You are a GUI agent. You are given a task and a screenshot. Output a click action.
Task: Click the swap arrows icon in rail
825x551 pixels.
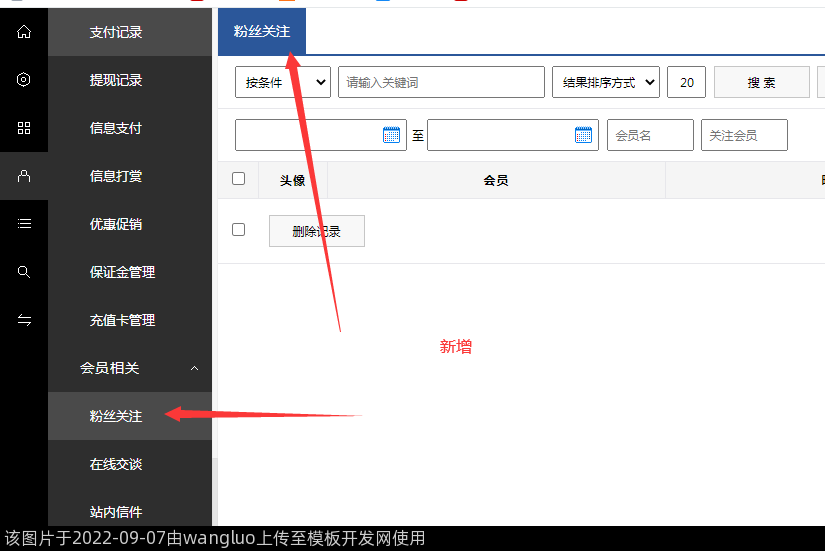(24, 320)
